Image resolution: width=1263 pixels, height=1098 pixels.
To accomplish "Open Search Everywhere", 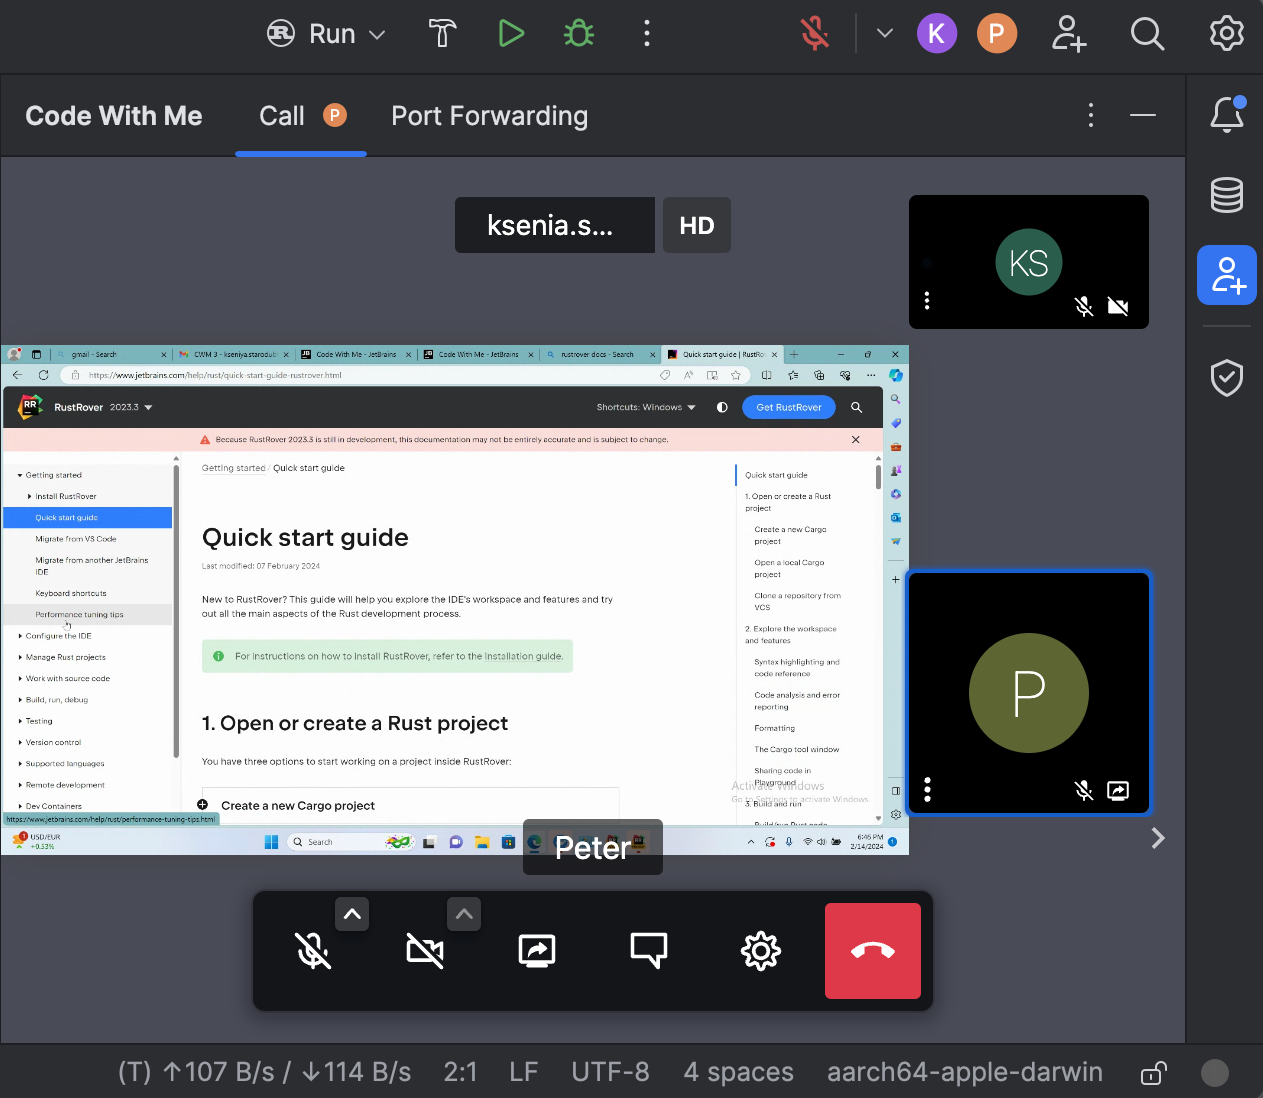I will 1147,33.
